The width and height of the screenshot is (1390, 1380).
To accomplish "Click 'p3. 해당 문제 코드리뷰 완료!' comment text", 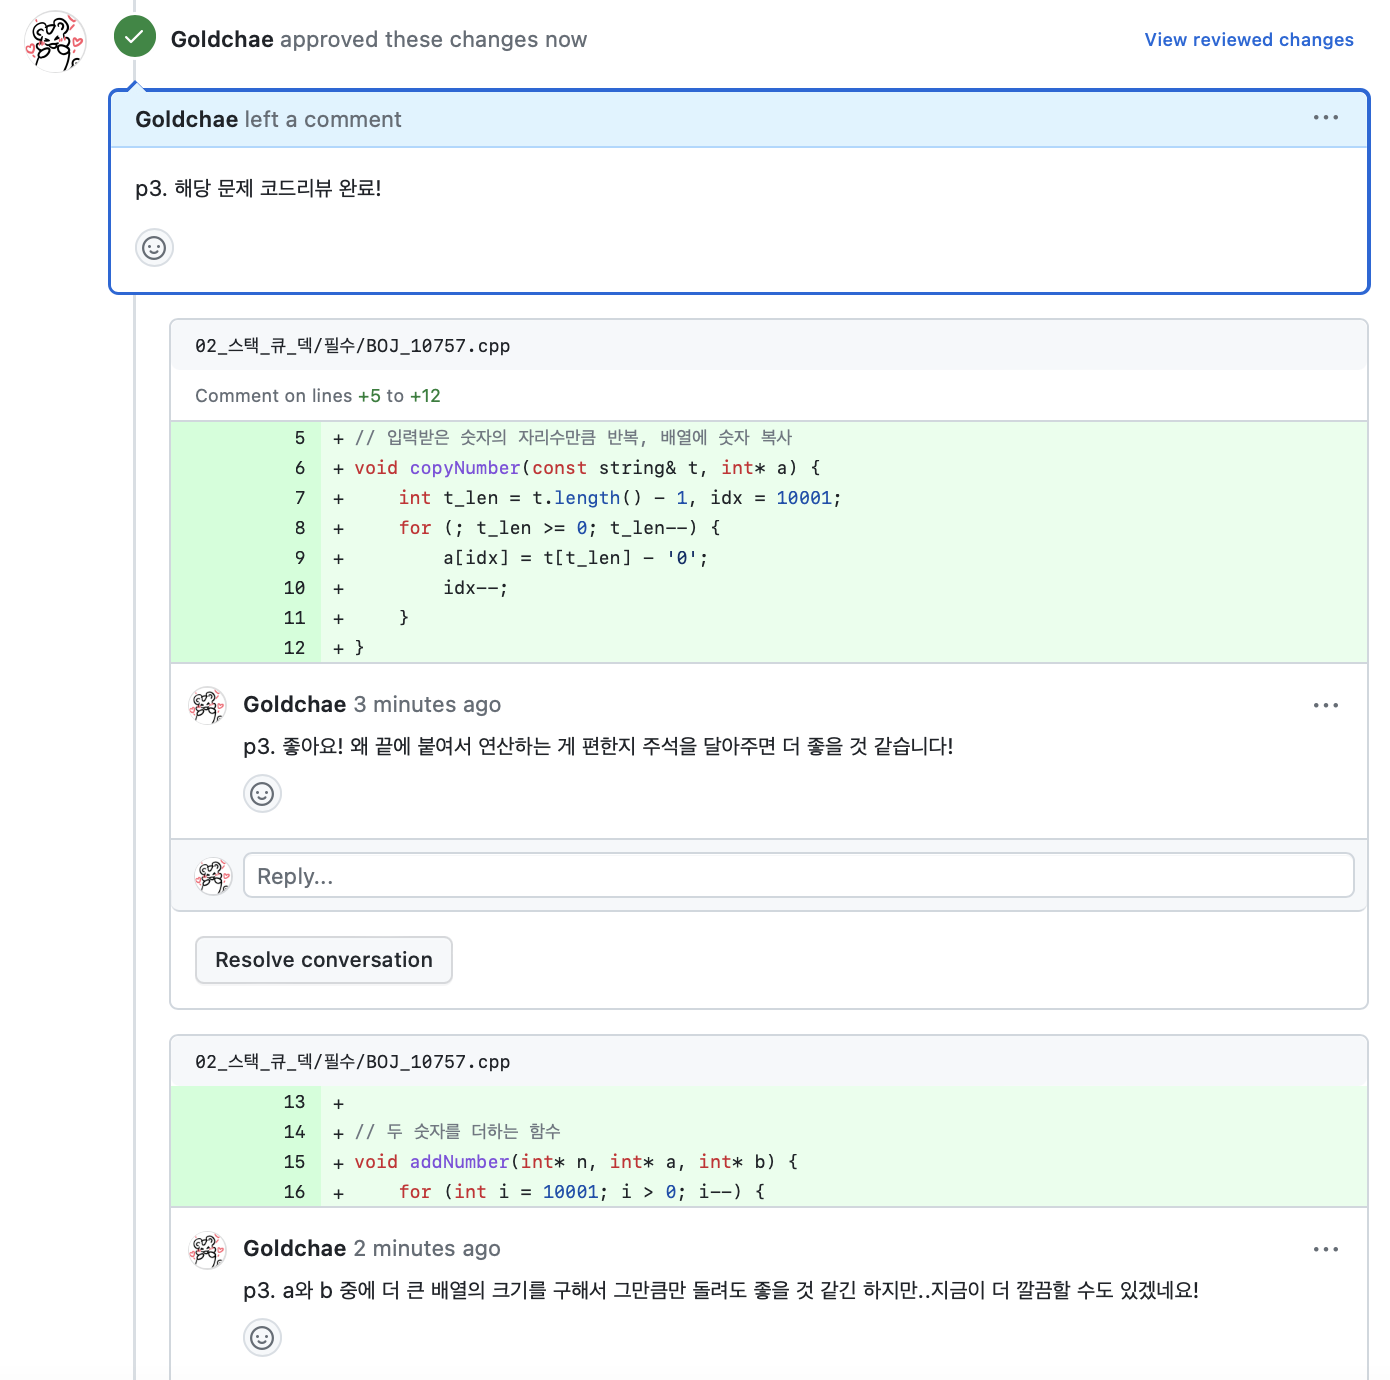I will tap(258, 188).
